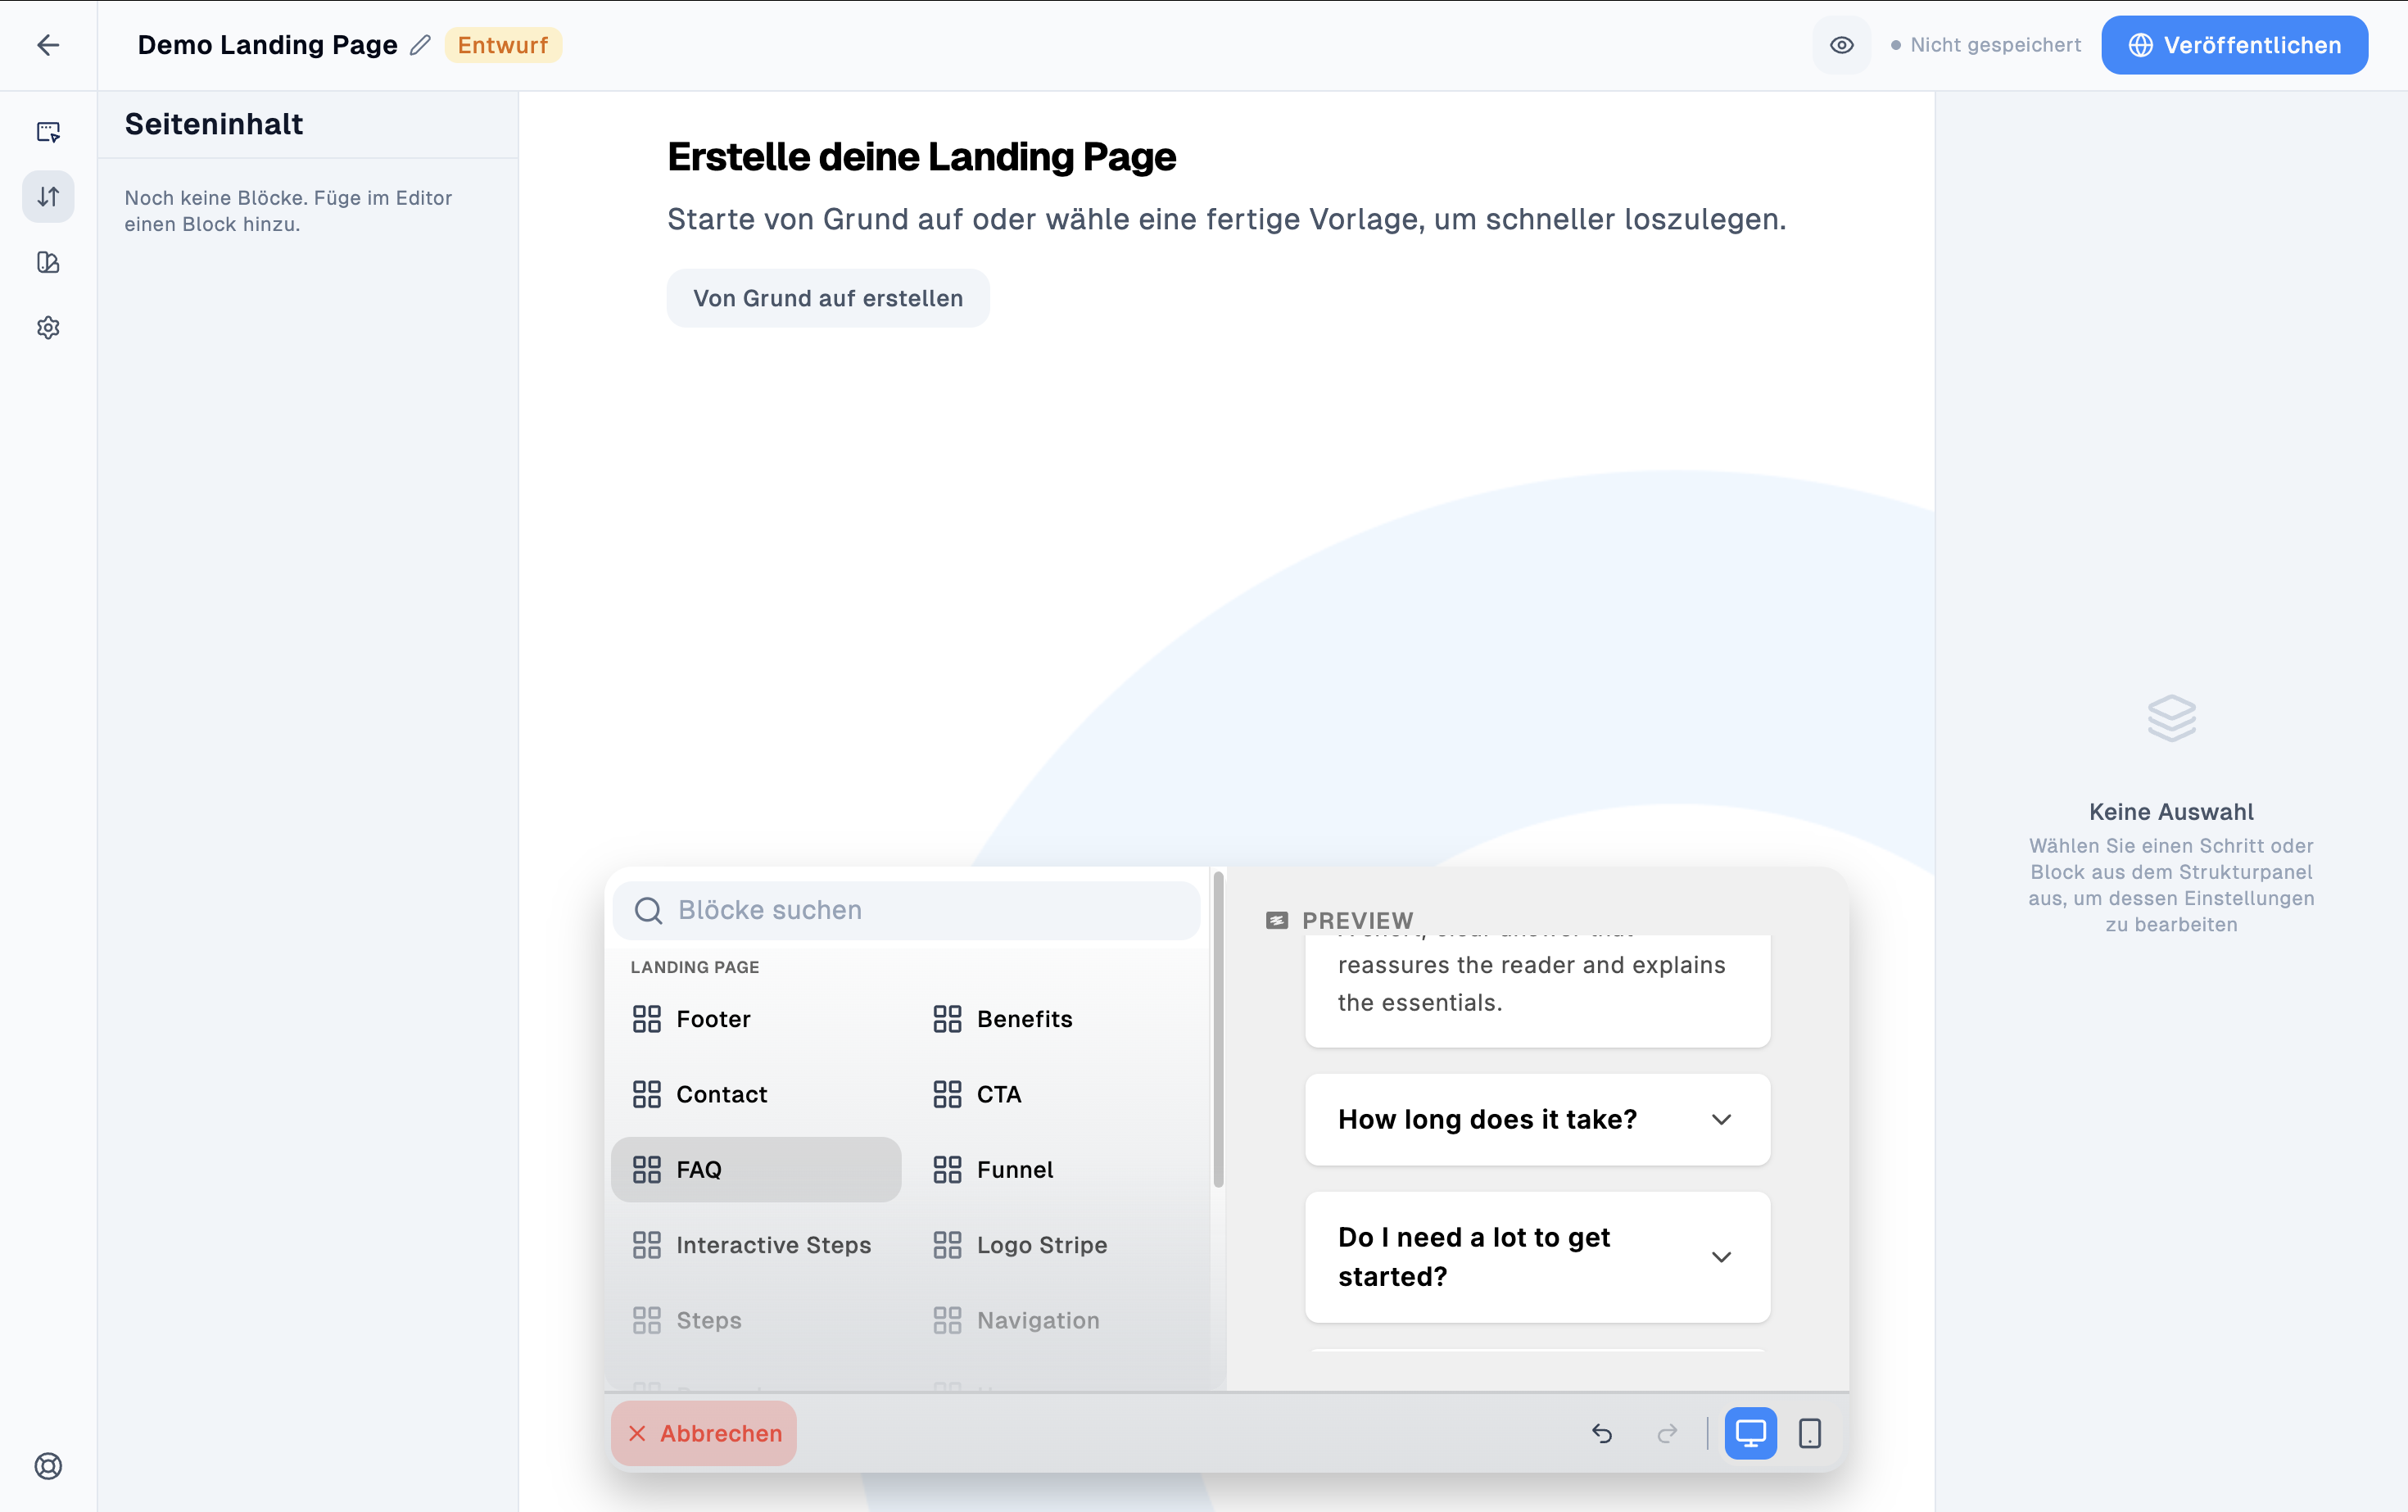The height and width of the screenshot is (1512, 2408).
Task: Choose the Navigation block
Action: tap(1057, 1320)
